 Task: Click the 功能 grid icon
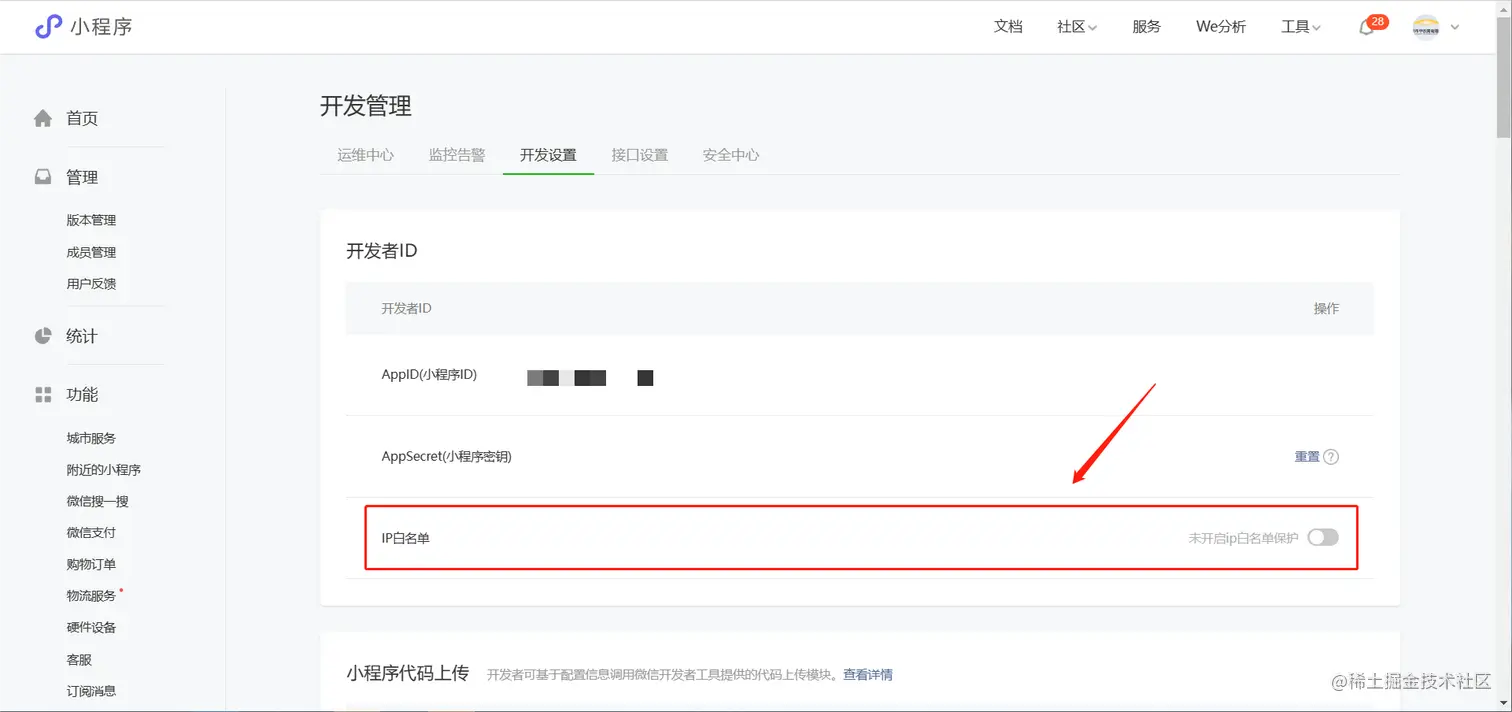pos(43,395)
